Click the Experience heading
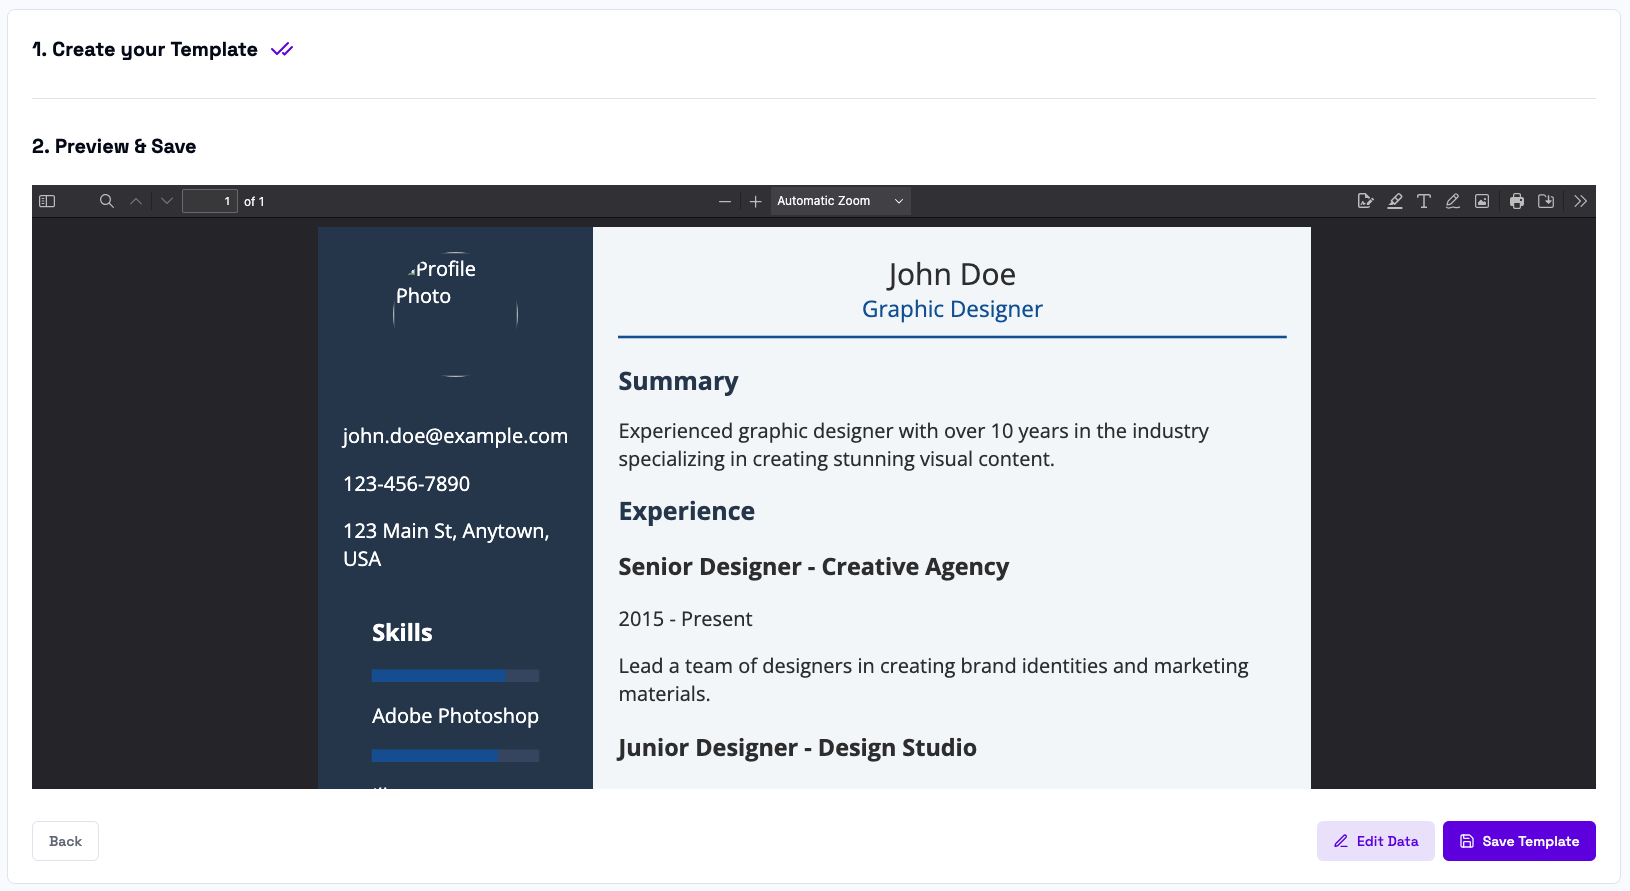This screenshot has width=1630, height=891. (687, 511)
